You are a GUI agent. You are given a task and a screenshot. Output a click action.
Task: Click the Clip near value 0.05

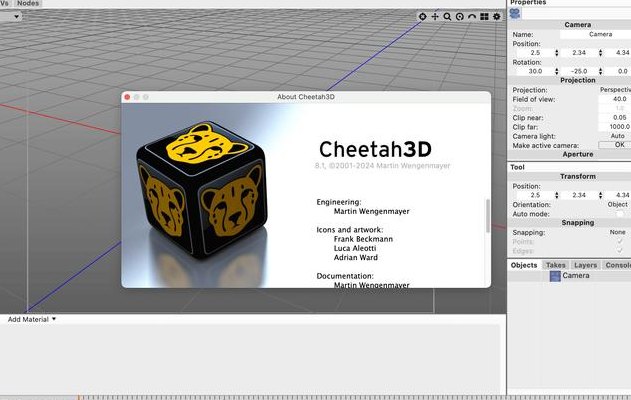point(615,118)
